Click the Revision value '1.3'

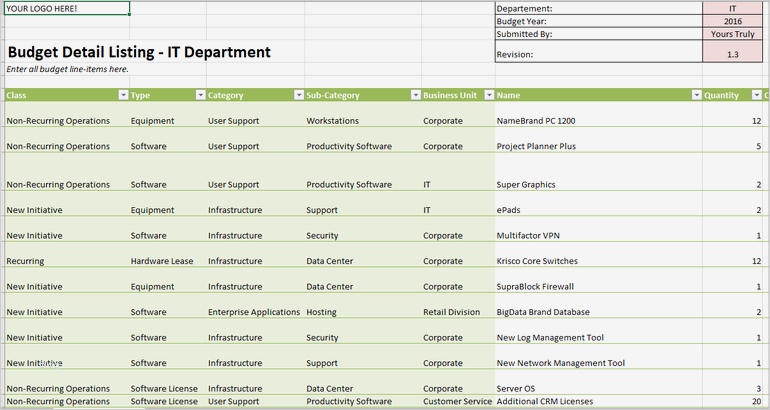tap(732, 52)
